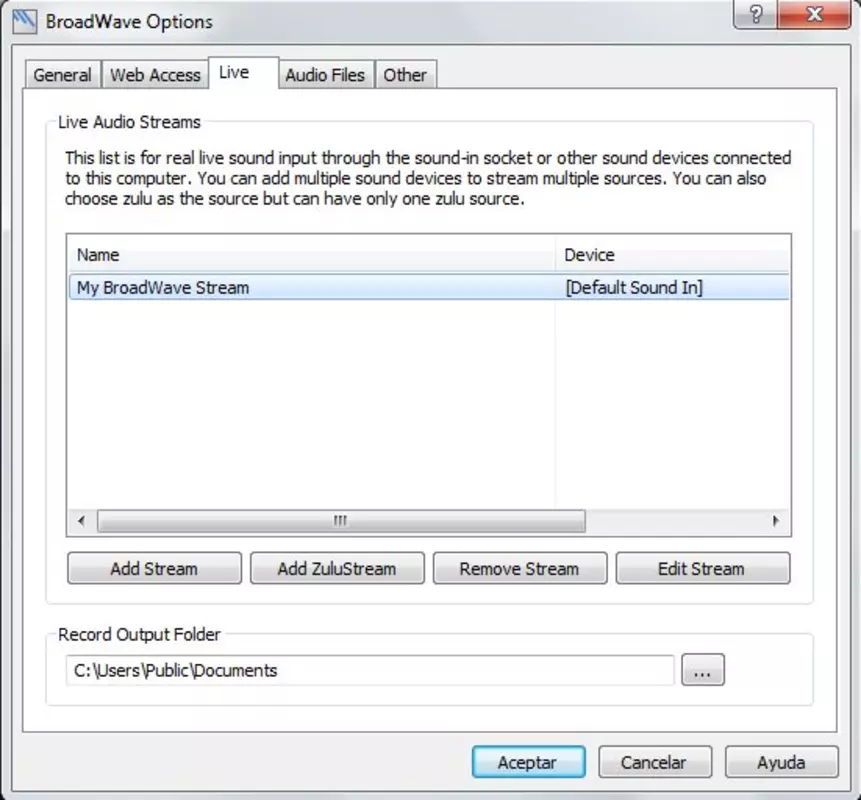The width and height of the screenshot is (861, 800).
Task: Click the Remove Stream button
Action: [x=520, y=568]
